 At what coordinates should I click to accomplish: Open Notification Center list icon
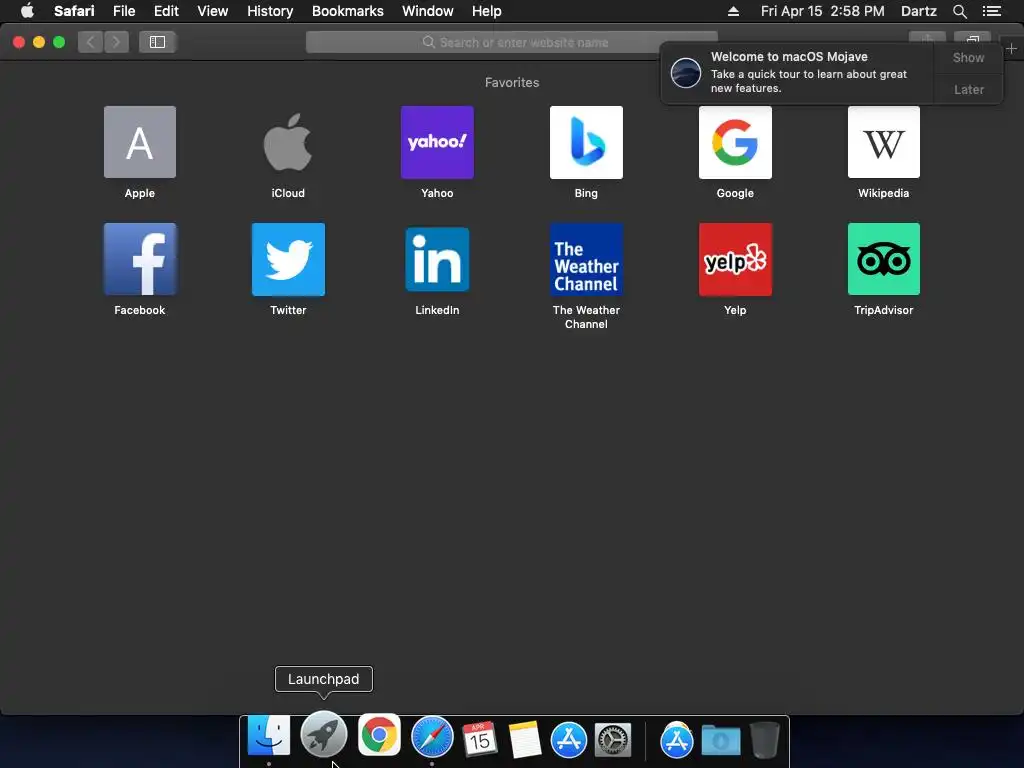pyautogui.click(x=992, y=11)
